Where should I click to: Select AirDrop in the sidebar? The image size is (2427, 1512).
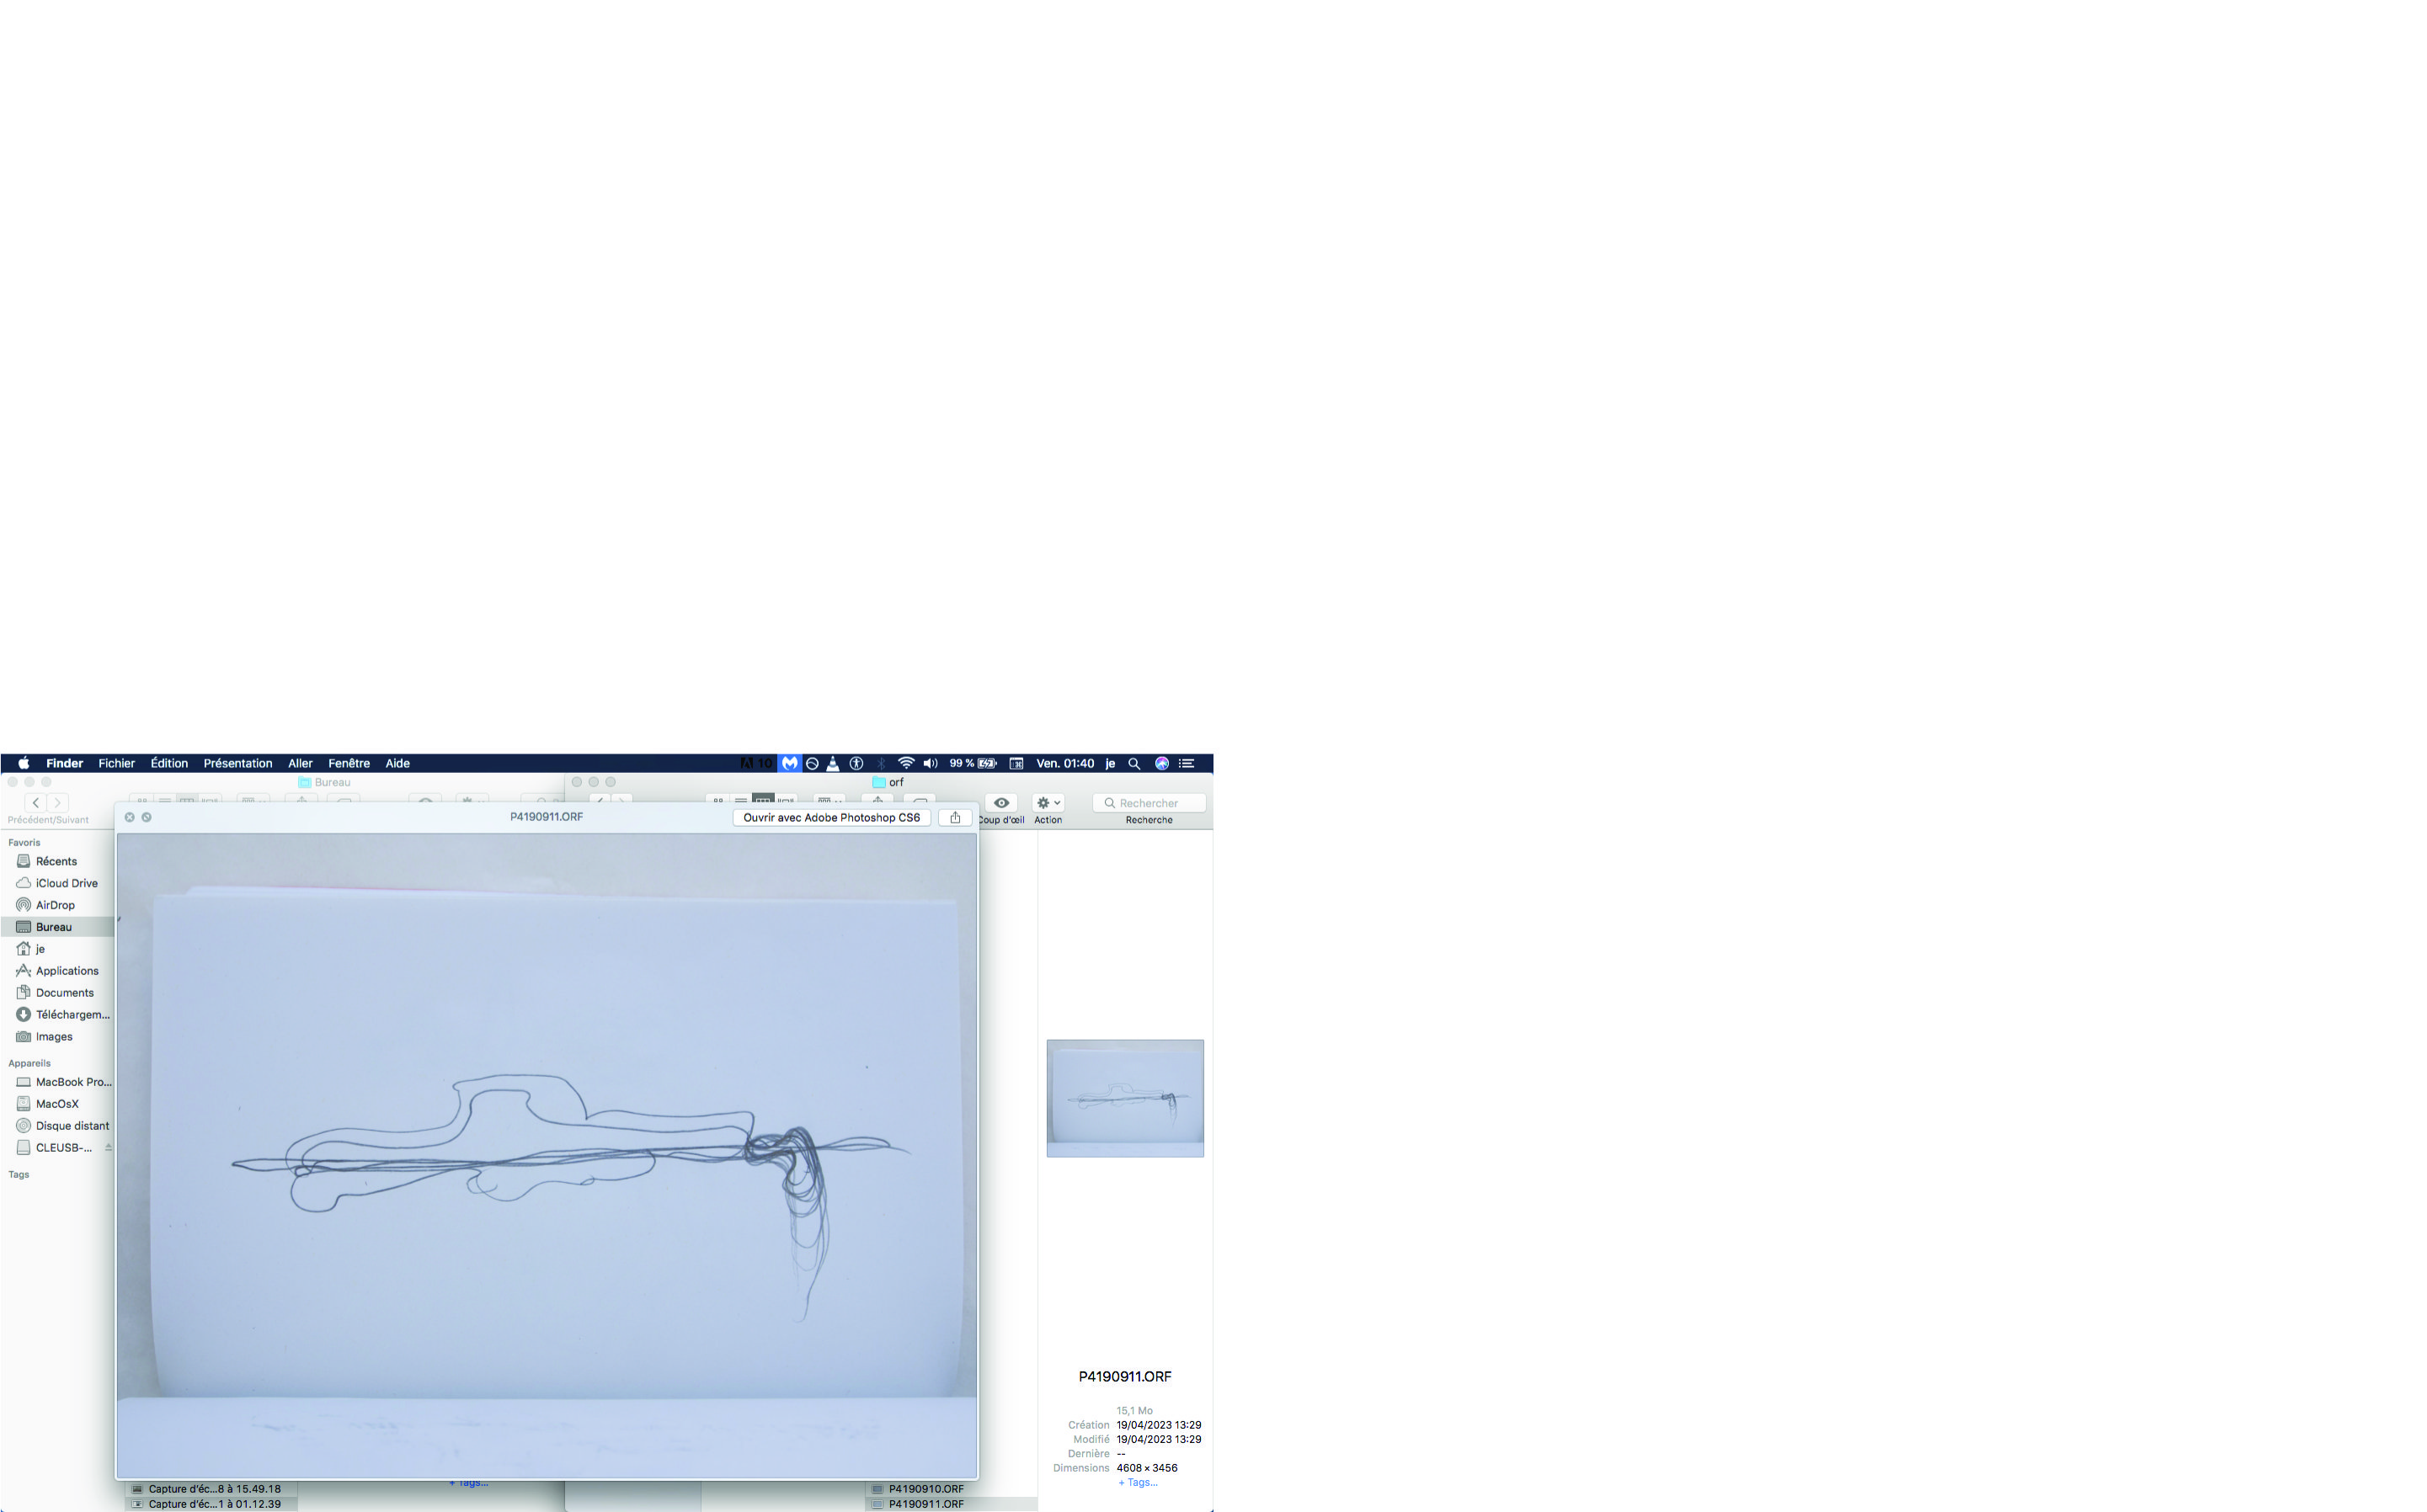(x=55, y=905)
